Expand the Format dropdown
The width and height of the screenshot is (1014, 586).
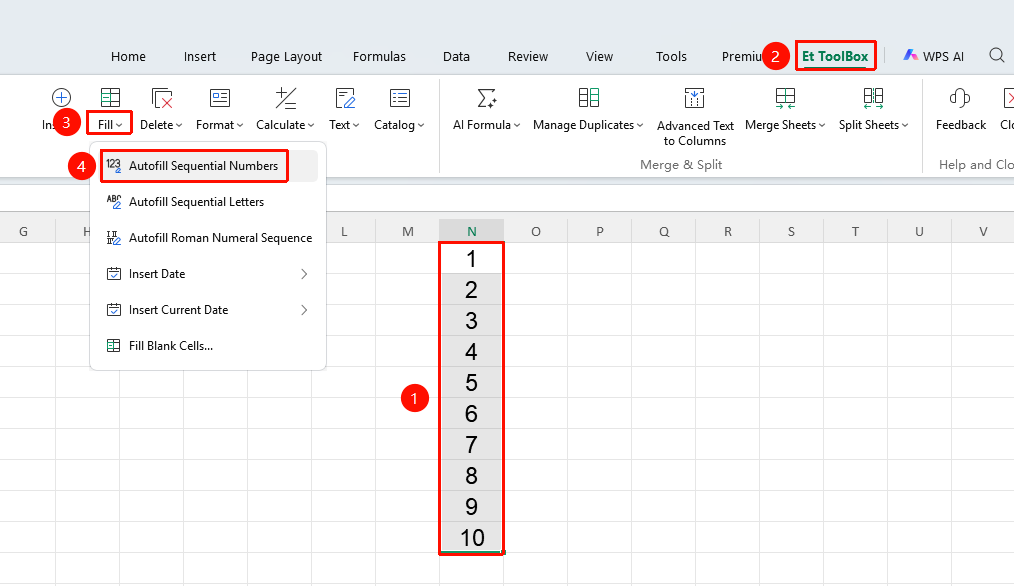point(240,125)
